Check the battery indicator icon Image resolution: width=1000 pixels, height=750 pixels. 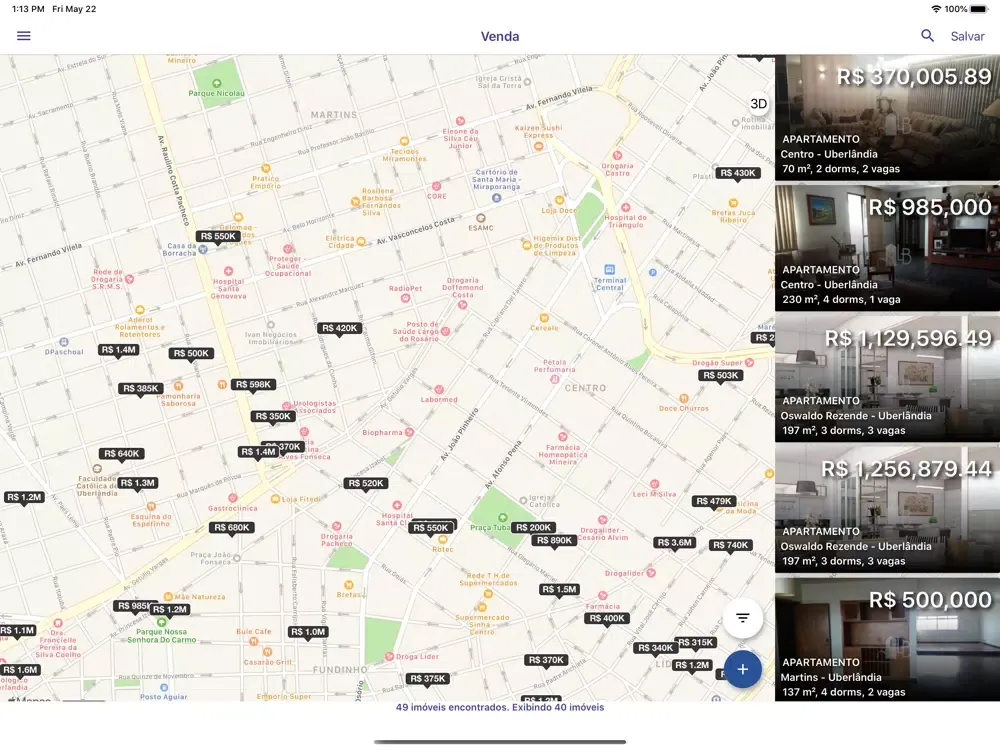click(979, 9)
